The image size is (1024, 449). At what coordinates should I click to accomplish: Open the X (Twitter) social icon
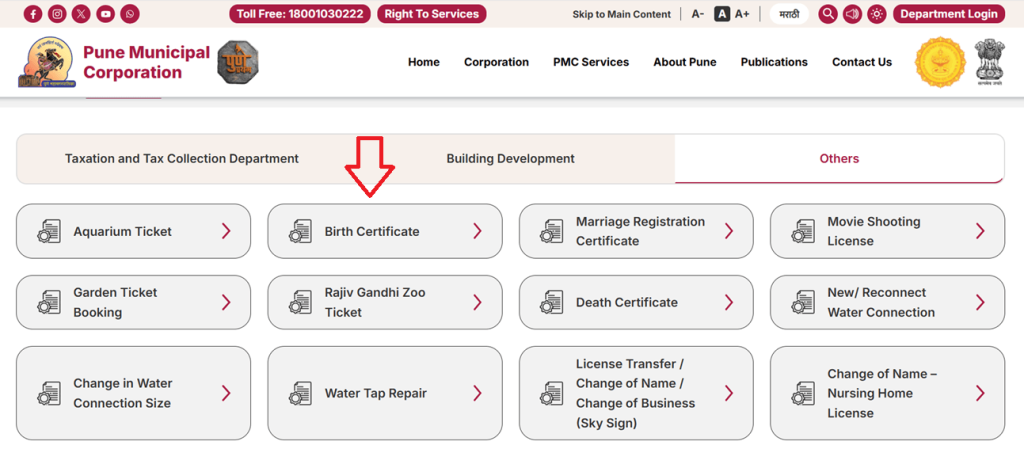click(x=82, y=14)
